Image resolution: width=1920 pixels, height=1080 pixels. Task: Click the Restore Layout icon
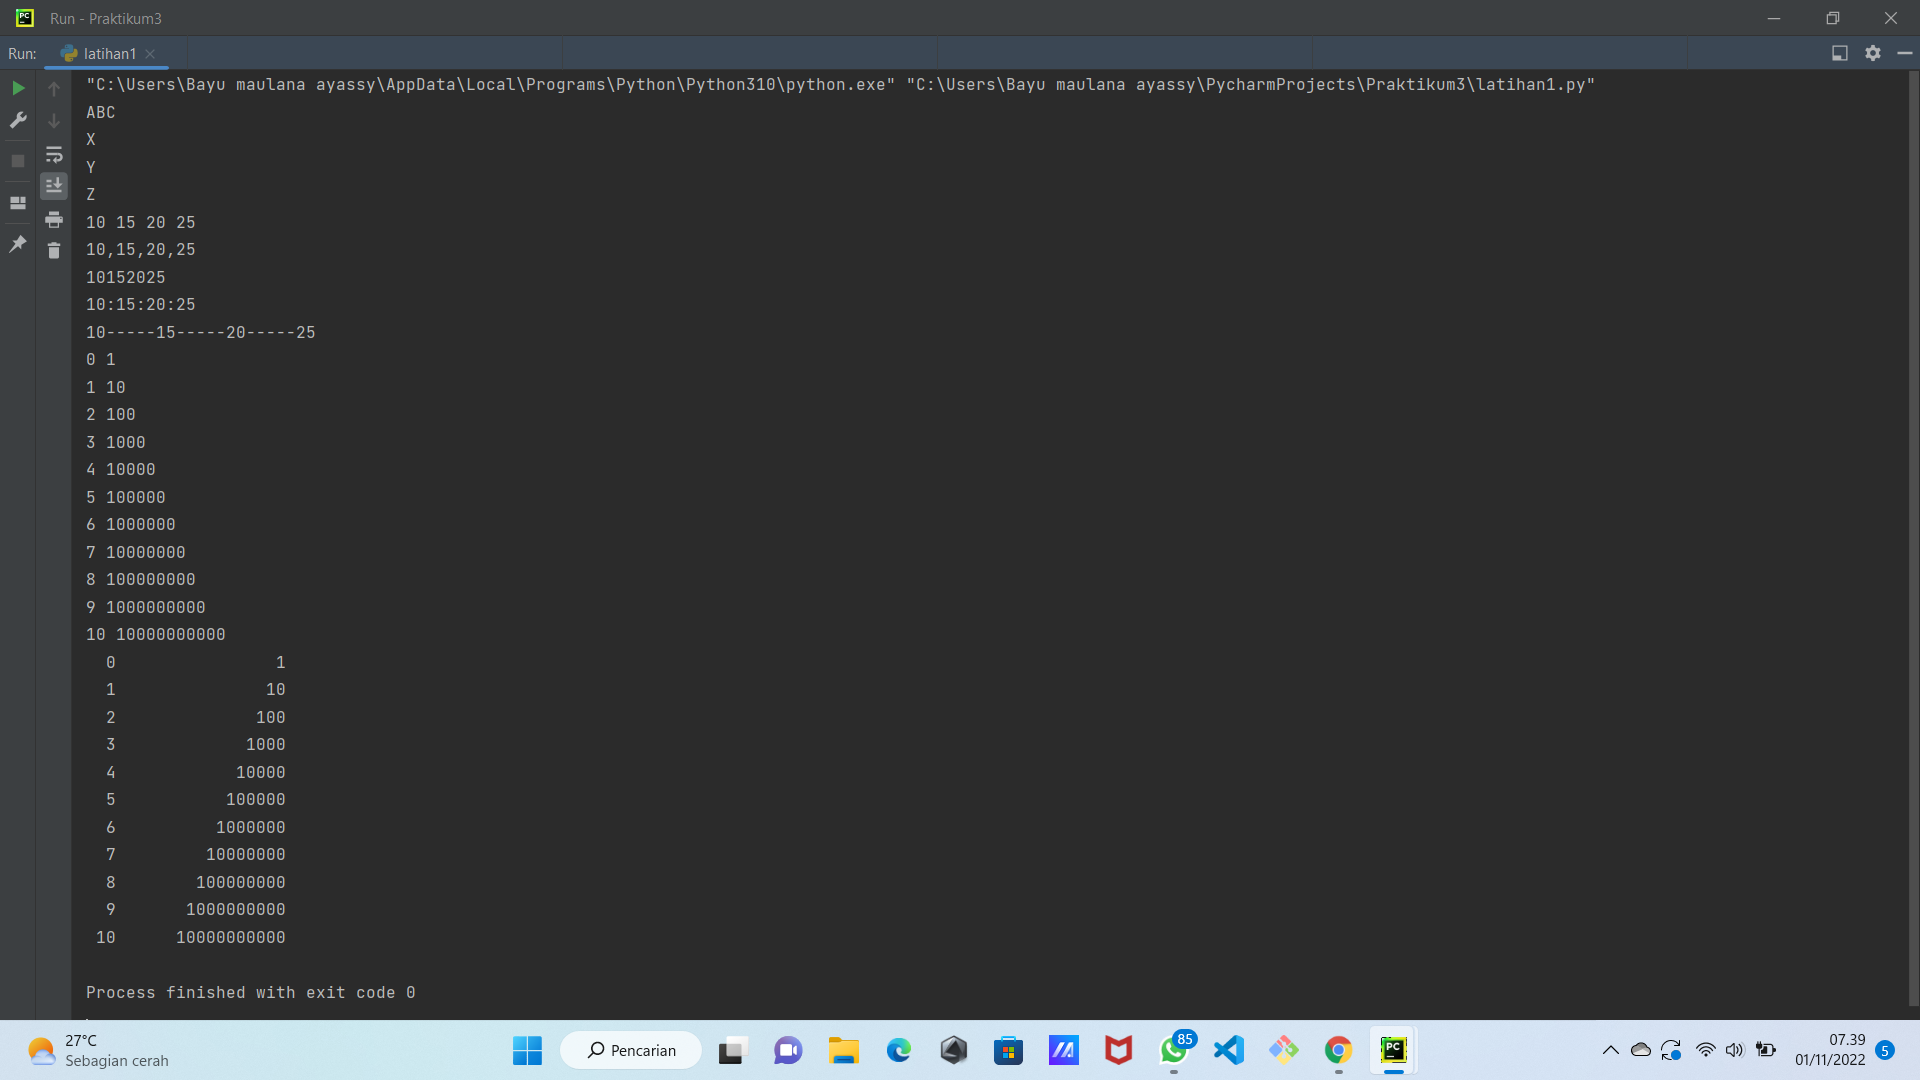coord(18,203)
